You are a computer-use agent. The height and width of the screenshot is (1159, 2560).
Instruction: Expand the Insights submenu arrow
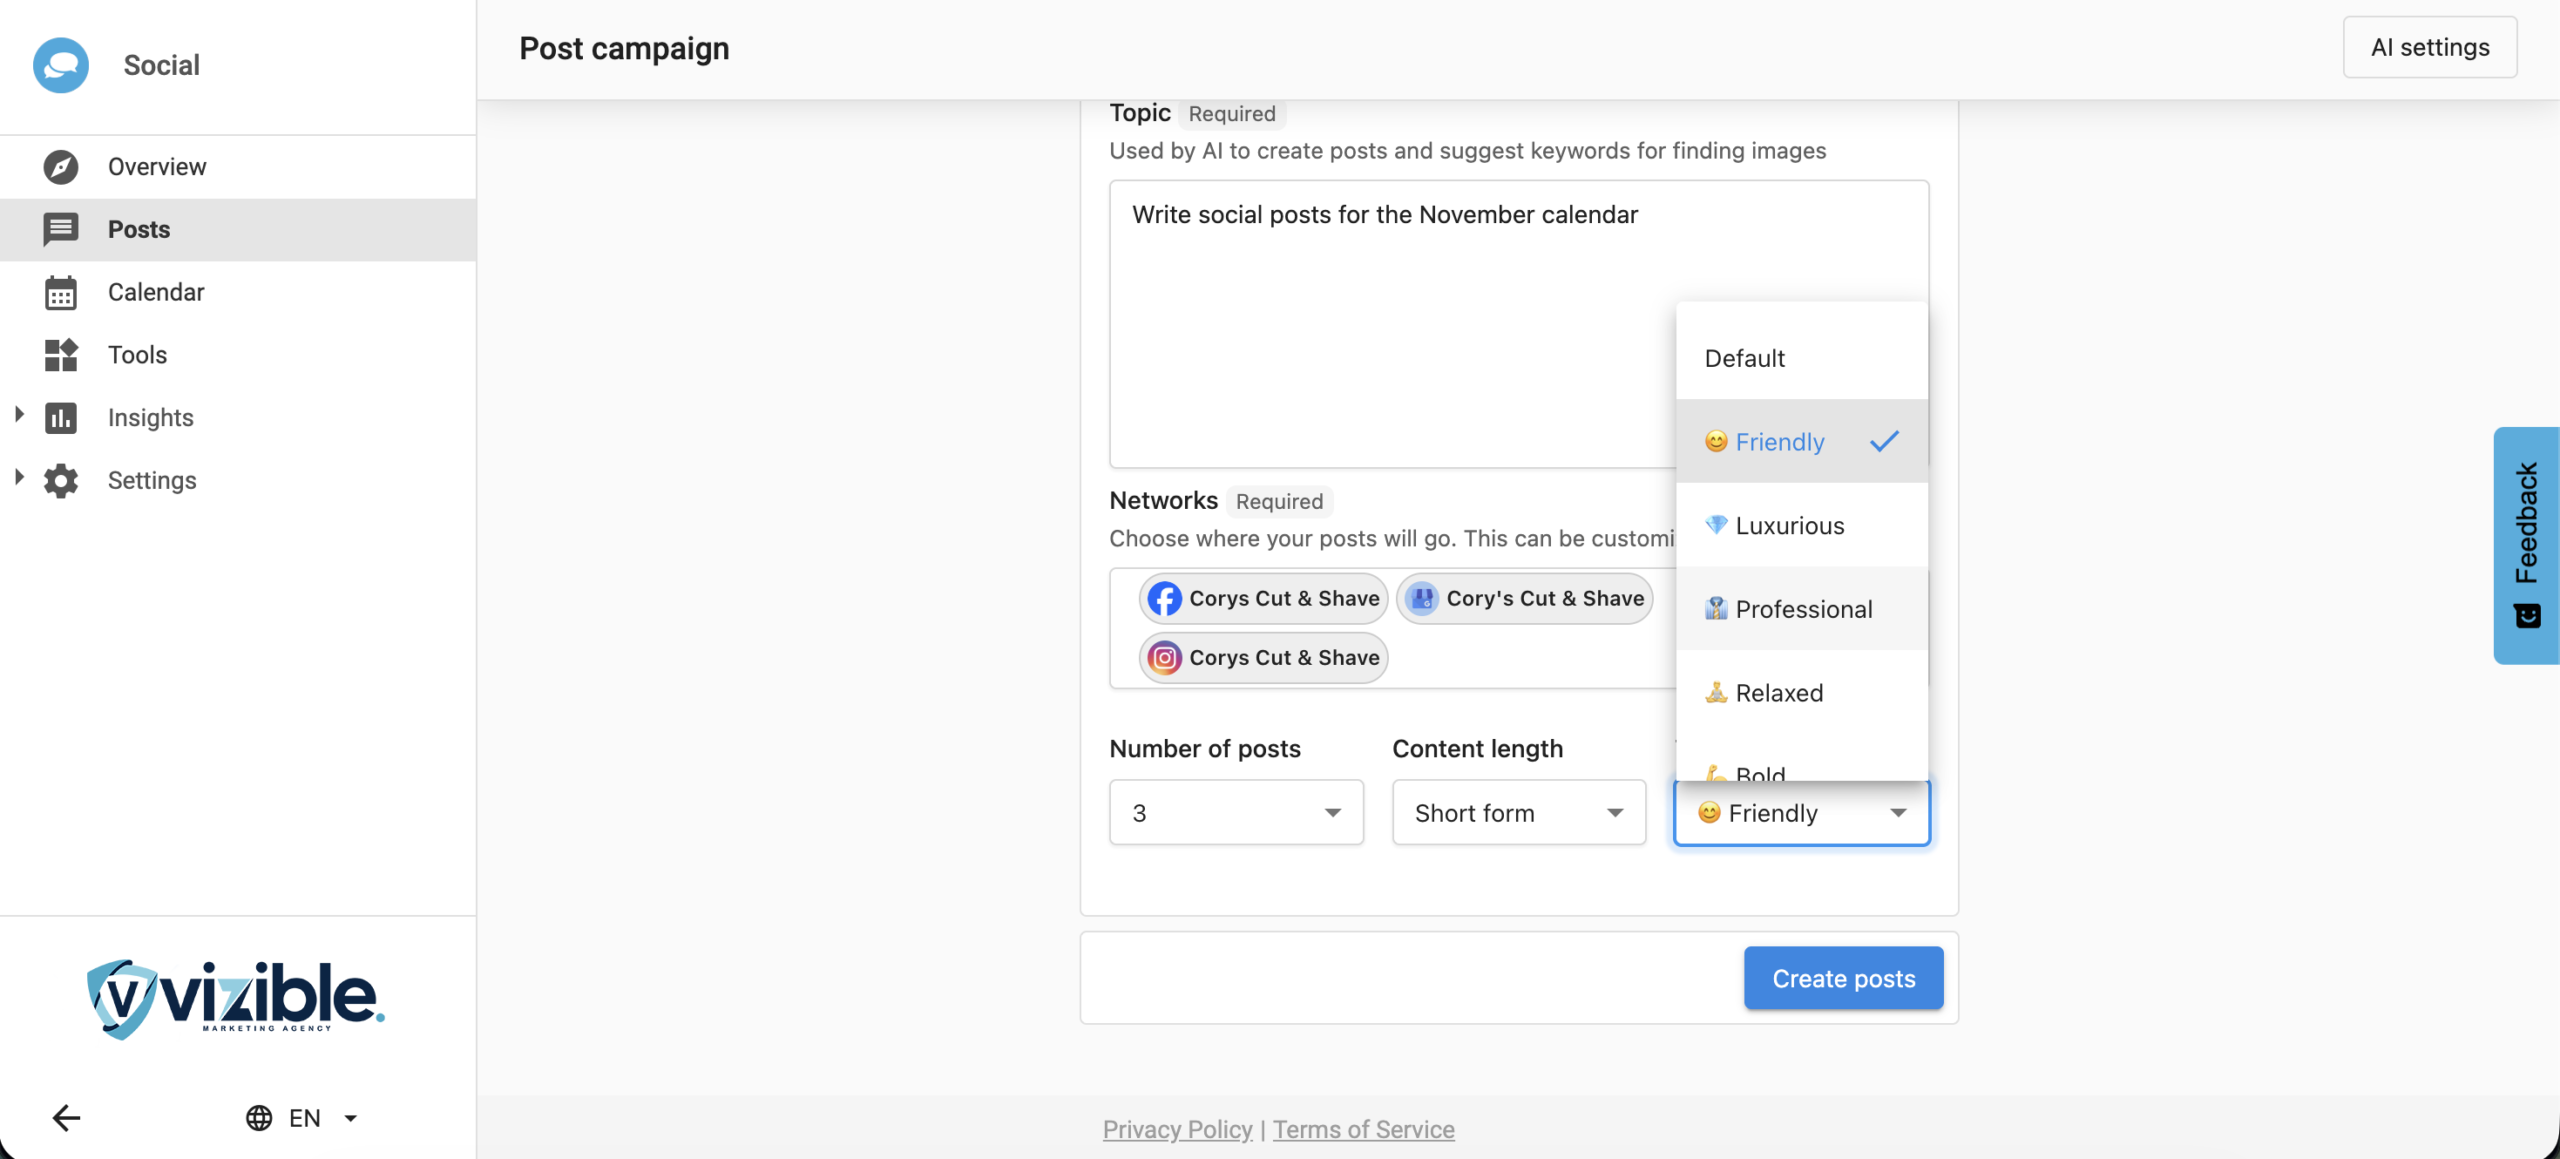click(x=18, y=415)
